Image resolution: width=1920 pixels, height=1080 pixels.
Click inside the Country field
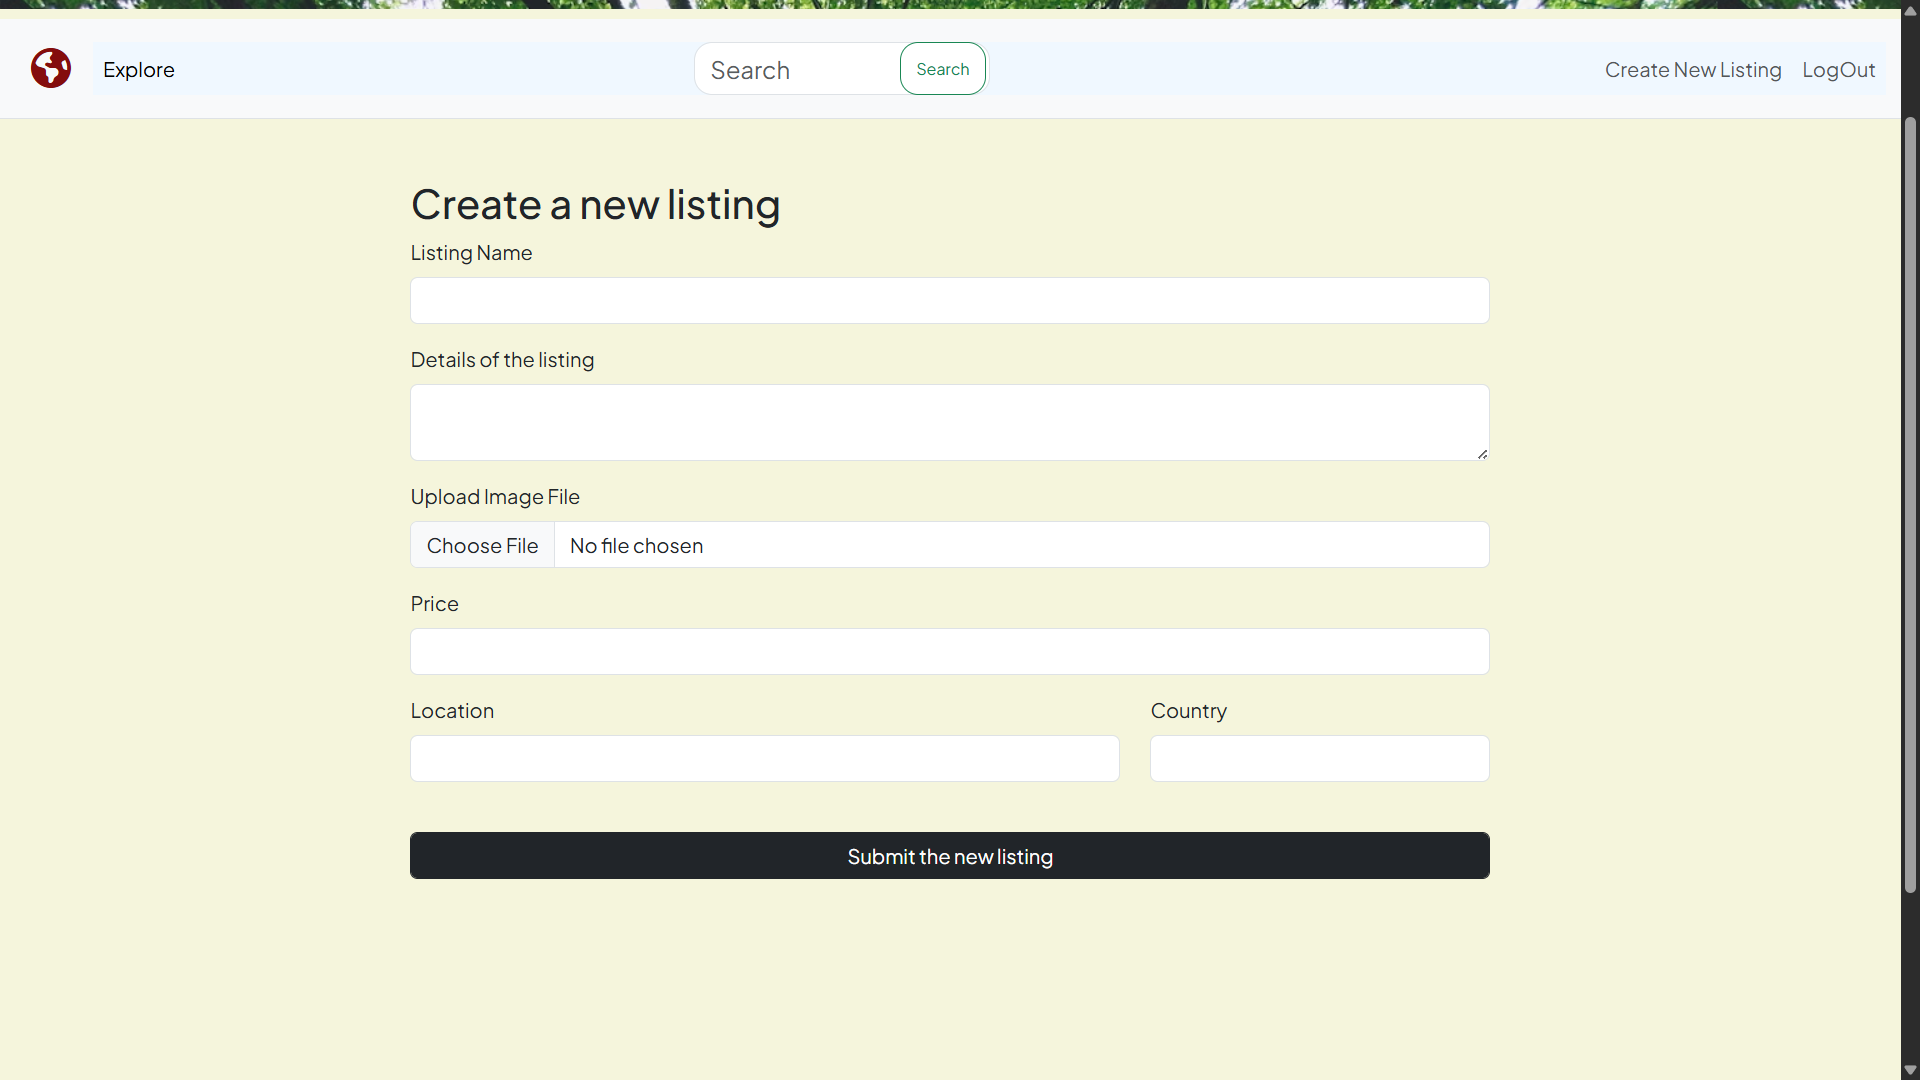[1319, 759]
